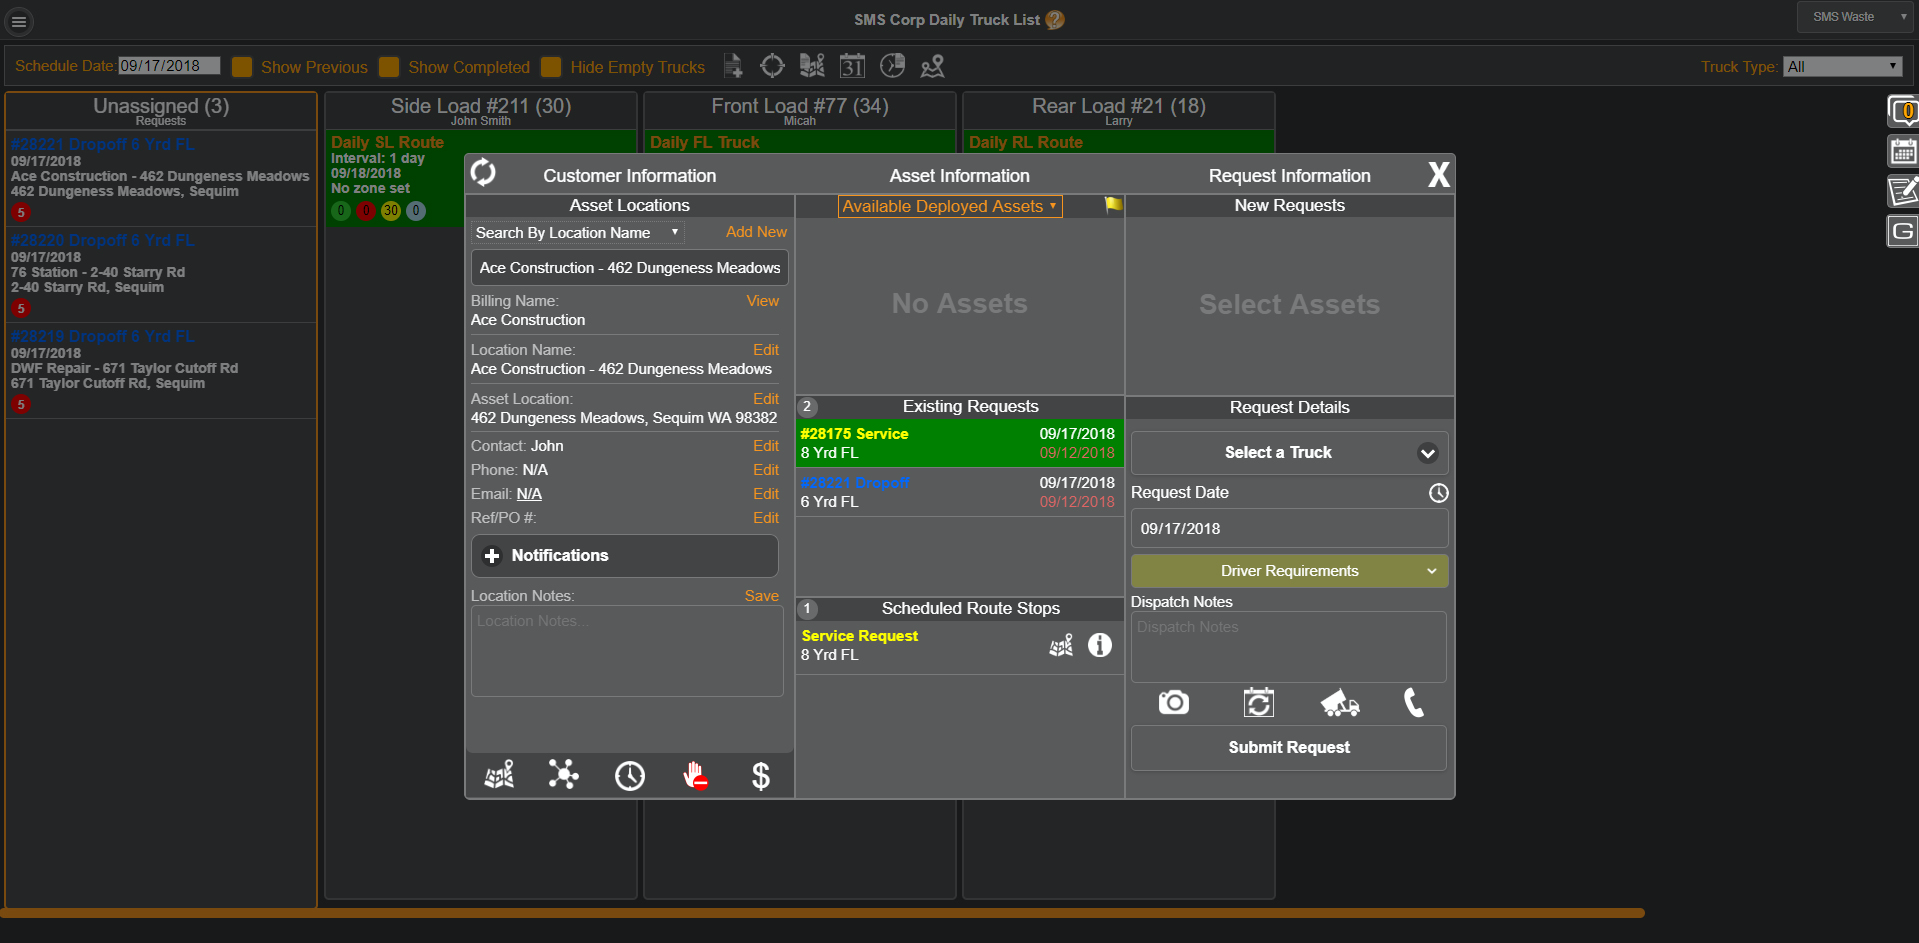1919x943 pixels.
Task: Select the phone call icon in Request Details
Action: pos(1413,703)
